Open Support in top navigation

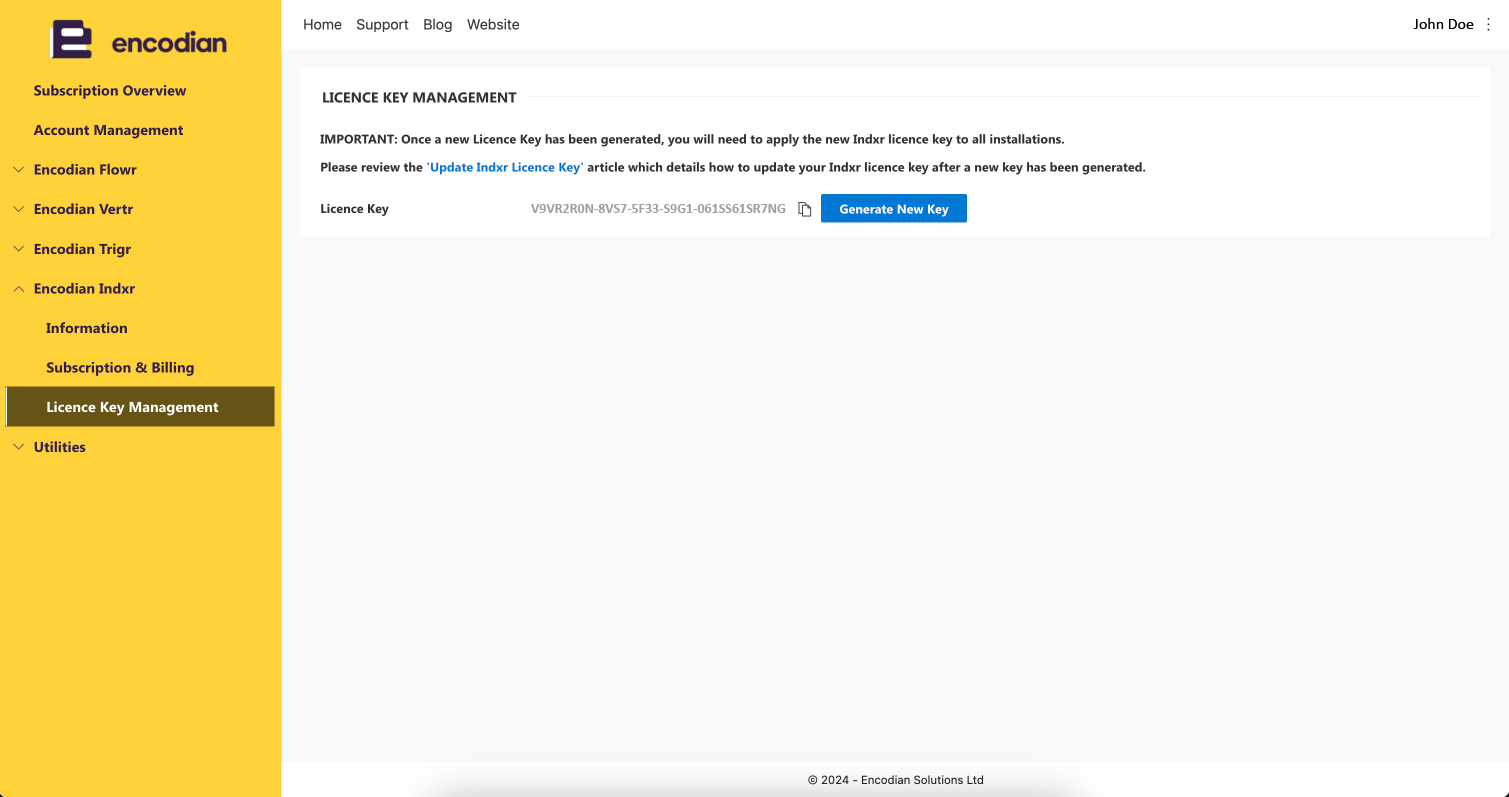click(x=382, y=24)
